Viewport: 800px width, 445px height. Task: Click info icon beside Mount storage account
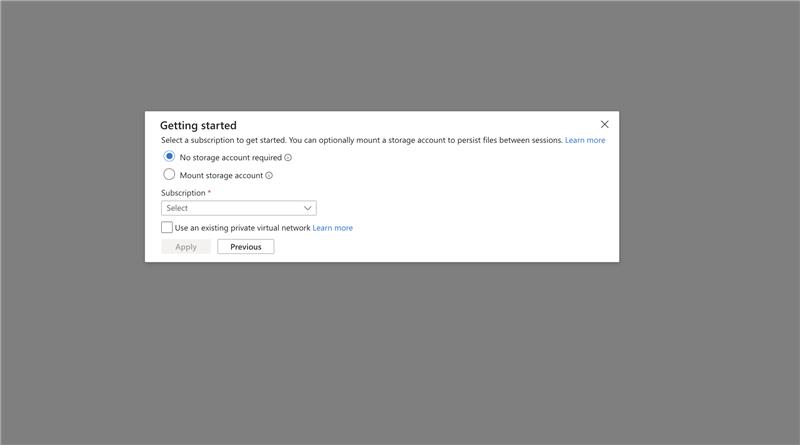269,176
